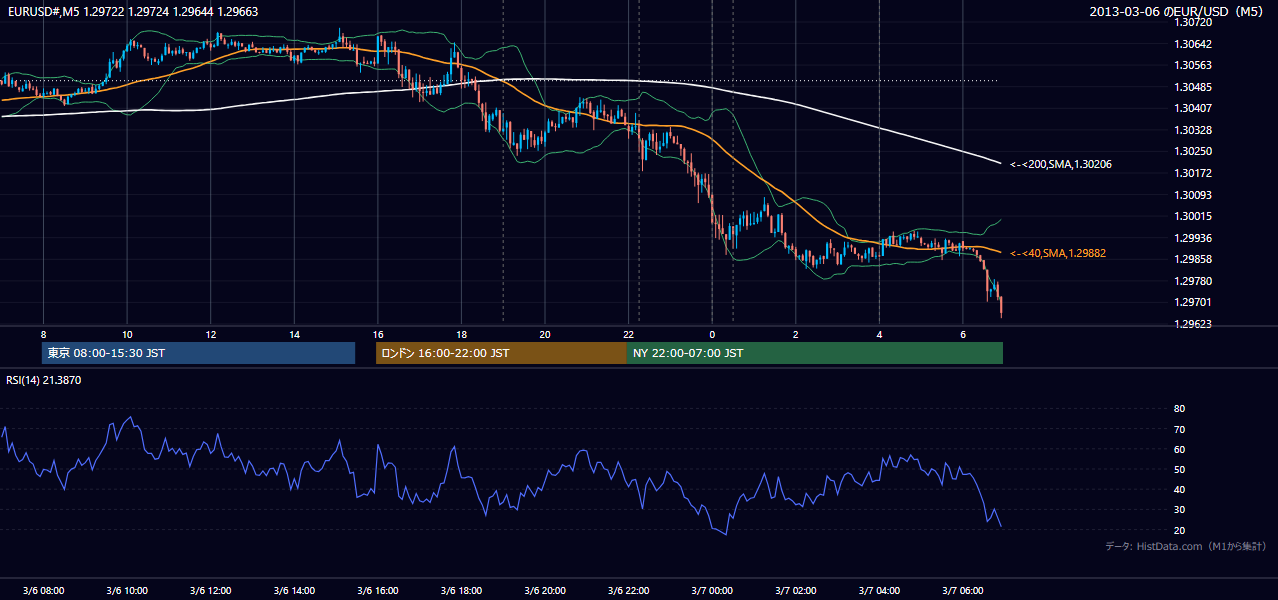
Task: Click hour label 20 under price chart
Action: [x=545, y=334]
